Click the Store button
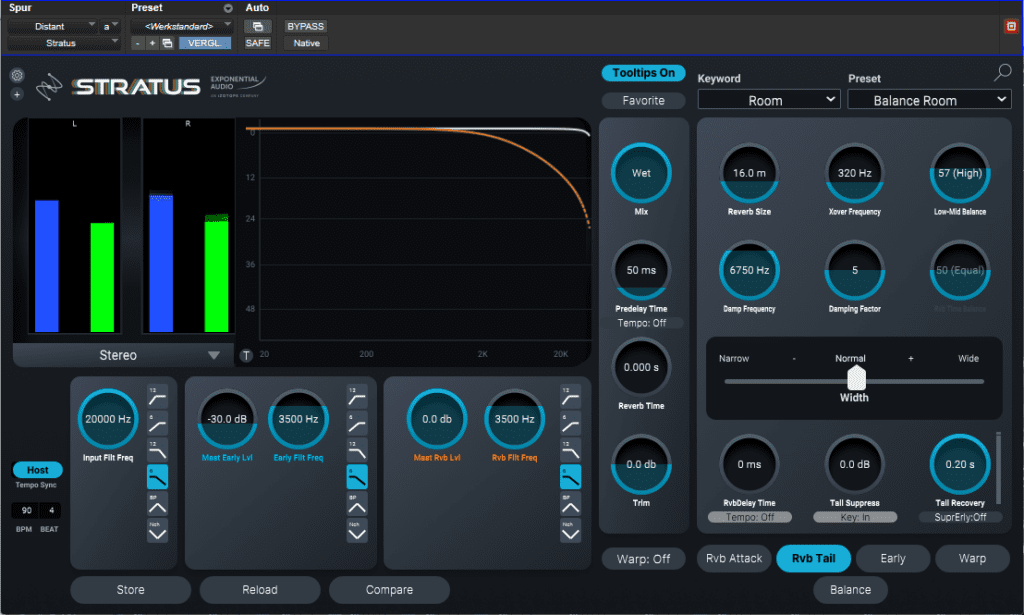The height and width of the screenshot is (615, 1024). point(130,590)
